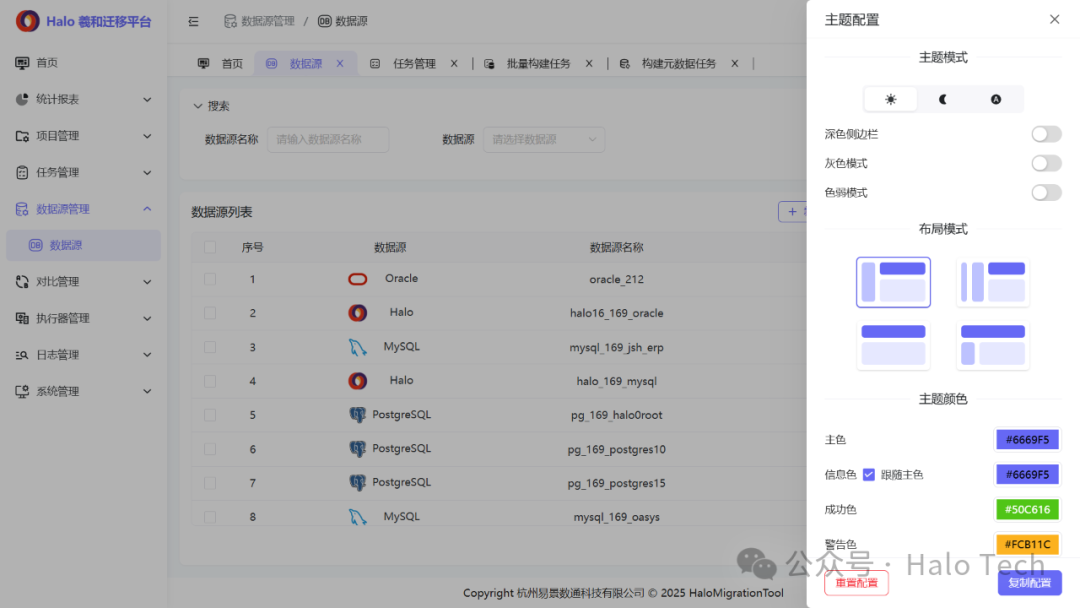
Task: Toggle the 色弱模式 switch
Action: pyautogui.click(x=1046, y=193)
